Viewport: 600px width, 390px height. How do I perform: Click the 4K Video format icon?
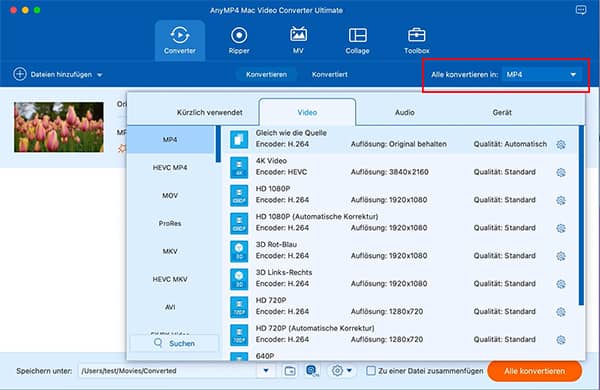(x=239, y=167)
